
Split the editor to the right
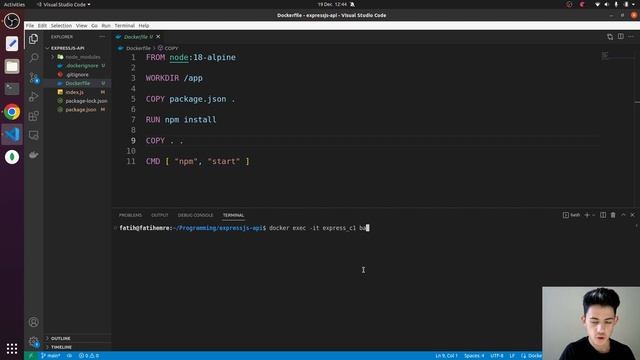620,37
